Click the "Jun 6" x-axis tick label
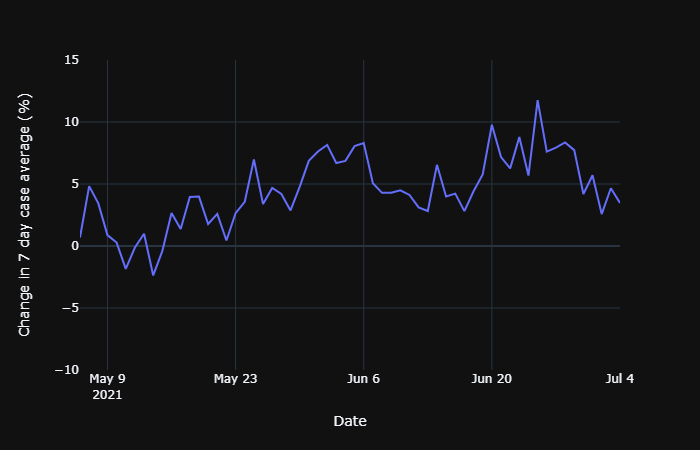 [x=363, y=379]
